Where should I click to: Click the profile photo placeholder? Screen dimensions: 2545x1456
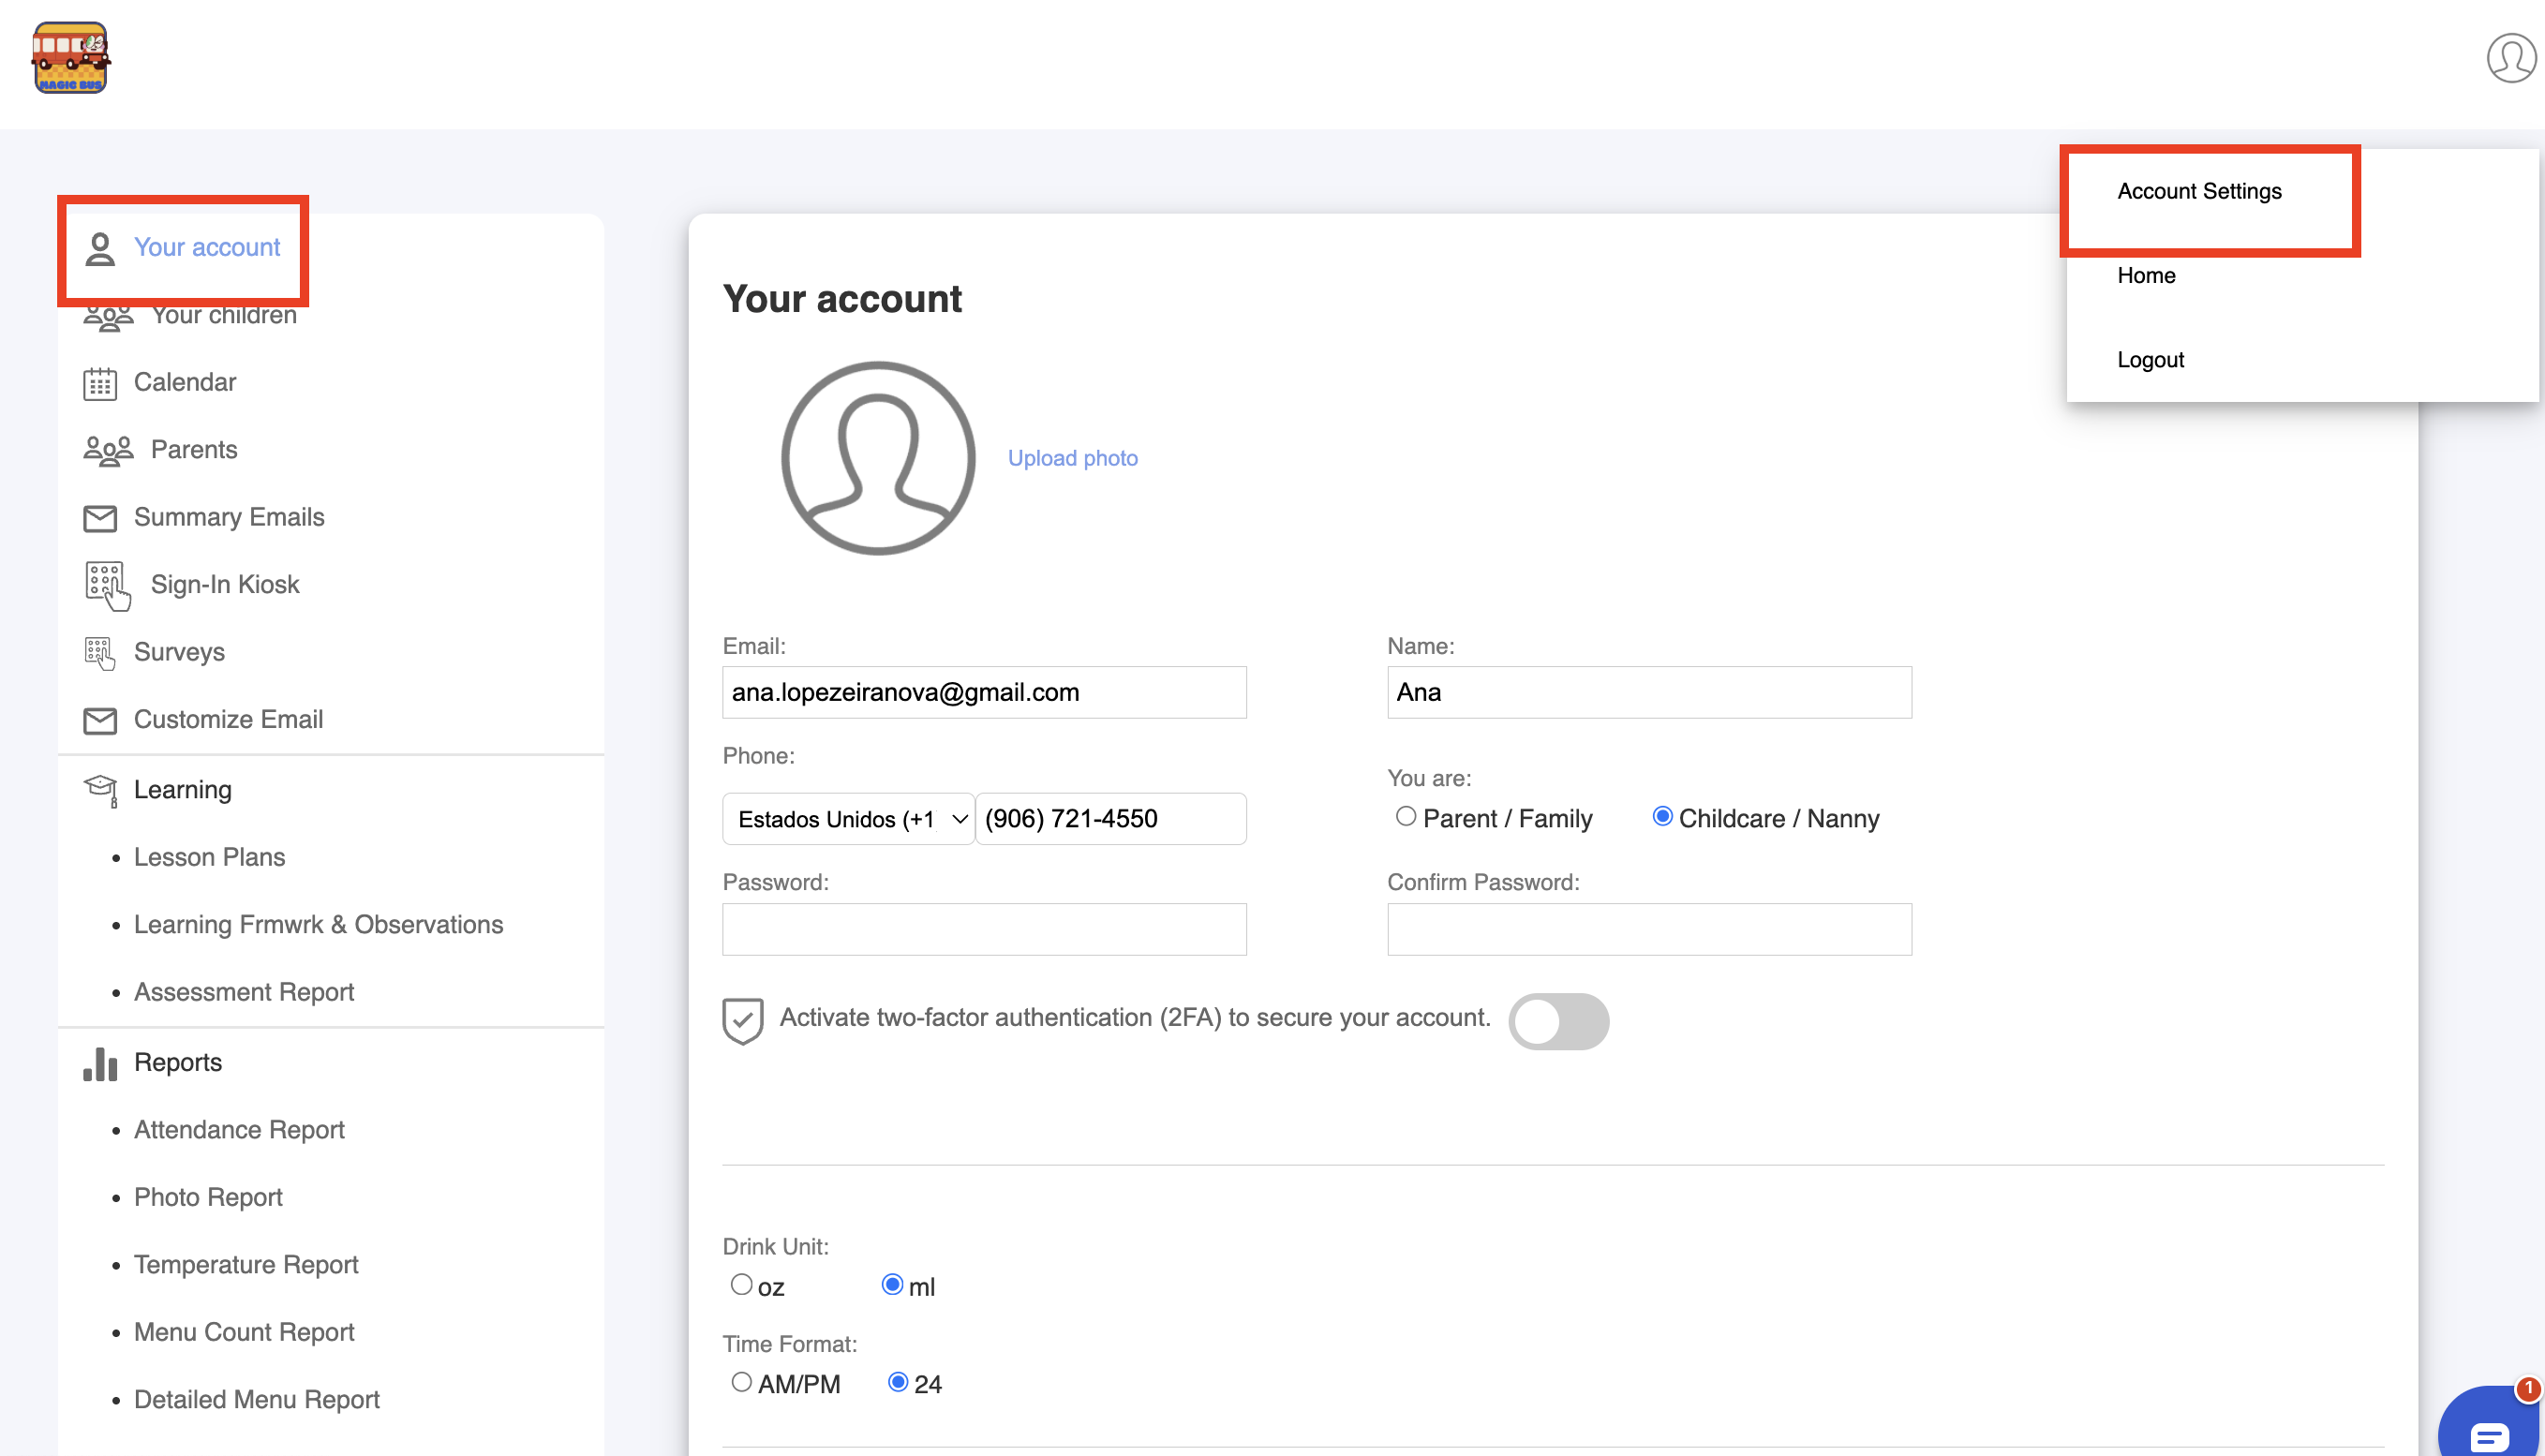(878, 458)
